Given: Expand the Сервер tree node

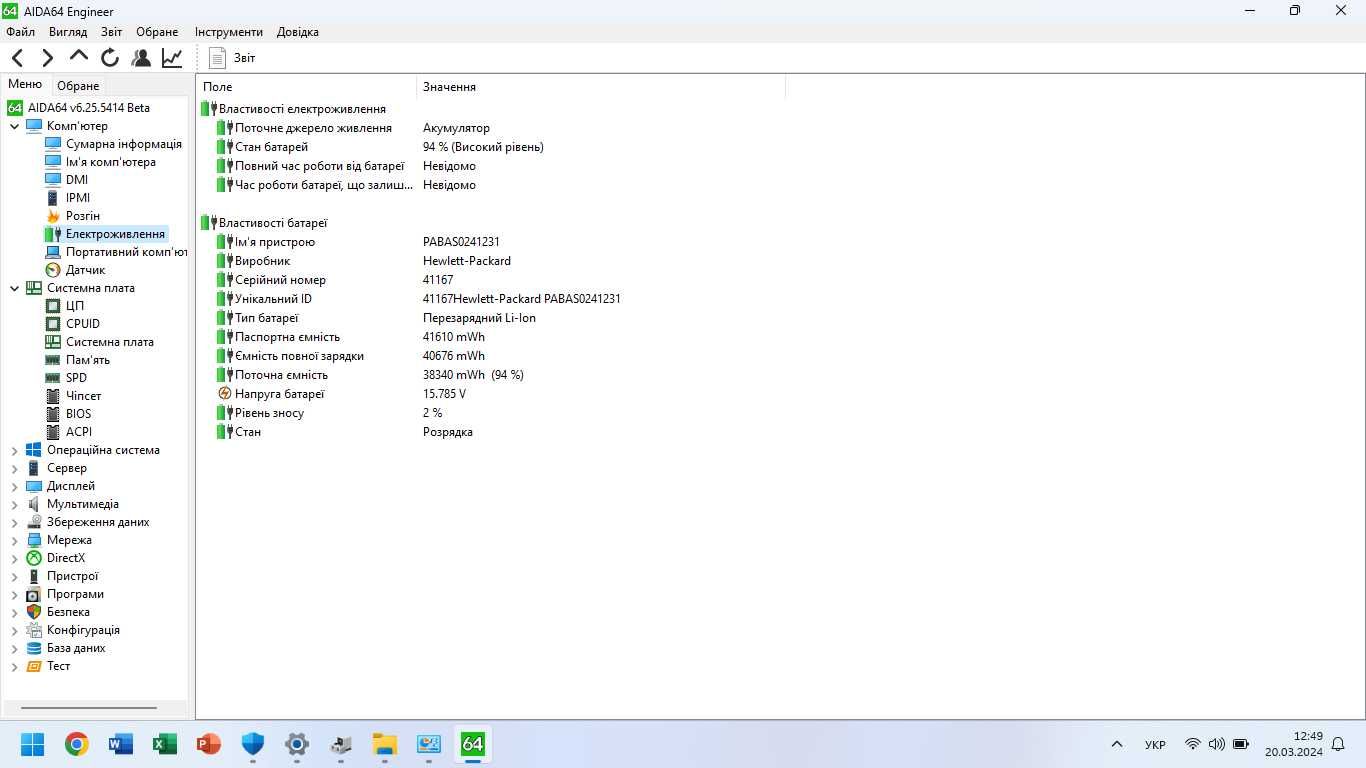Looking at the screenshot, I should [x=15, y=468].
